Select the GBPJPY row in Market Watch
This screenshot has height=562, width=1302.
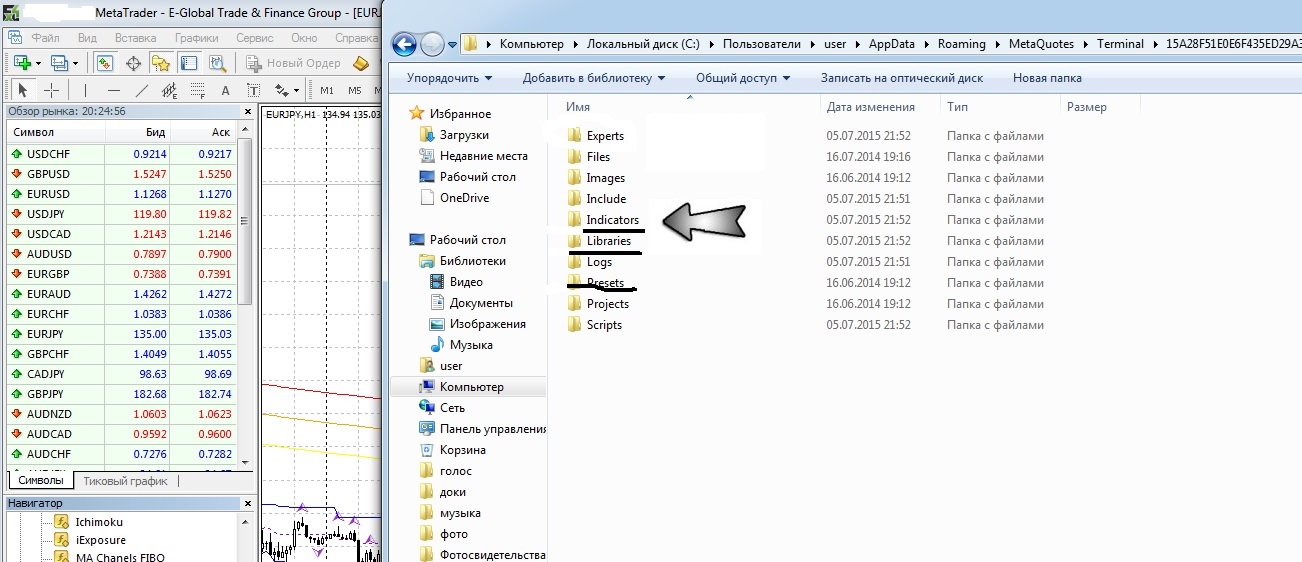120,394
